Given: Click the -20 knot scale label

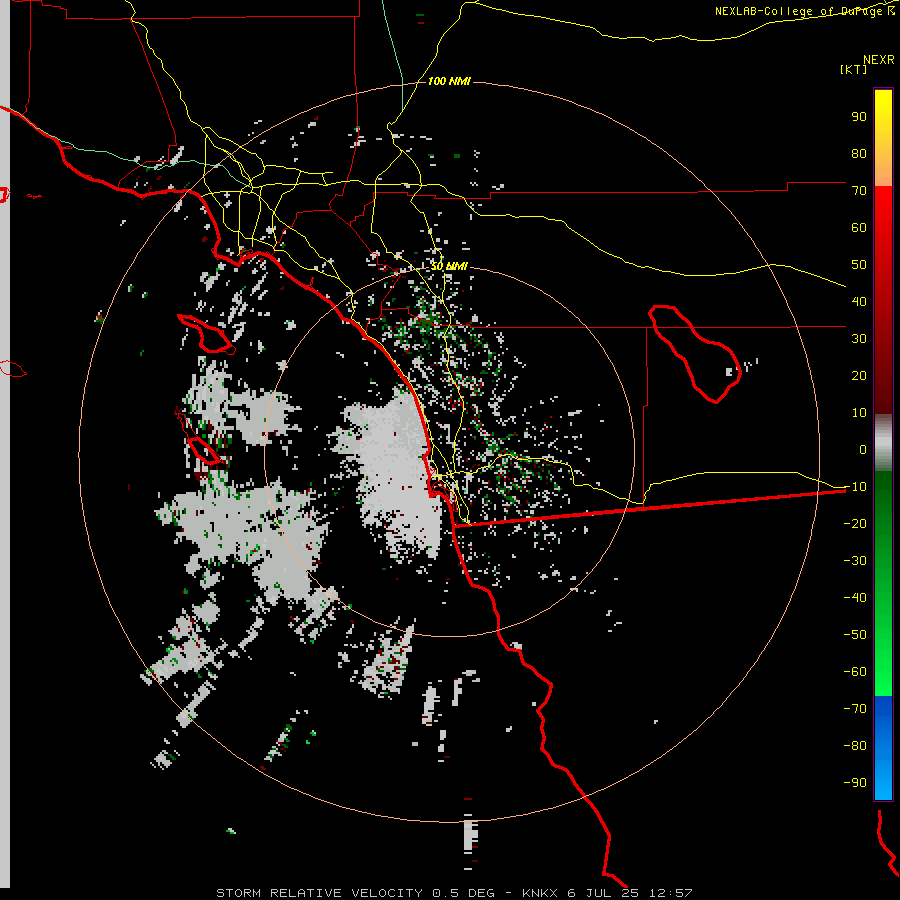Looking at the screenshot, I should point(855,523).
